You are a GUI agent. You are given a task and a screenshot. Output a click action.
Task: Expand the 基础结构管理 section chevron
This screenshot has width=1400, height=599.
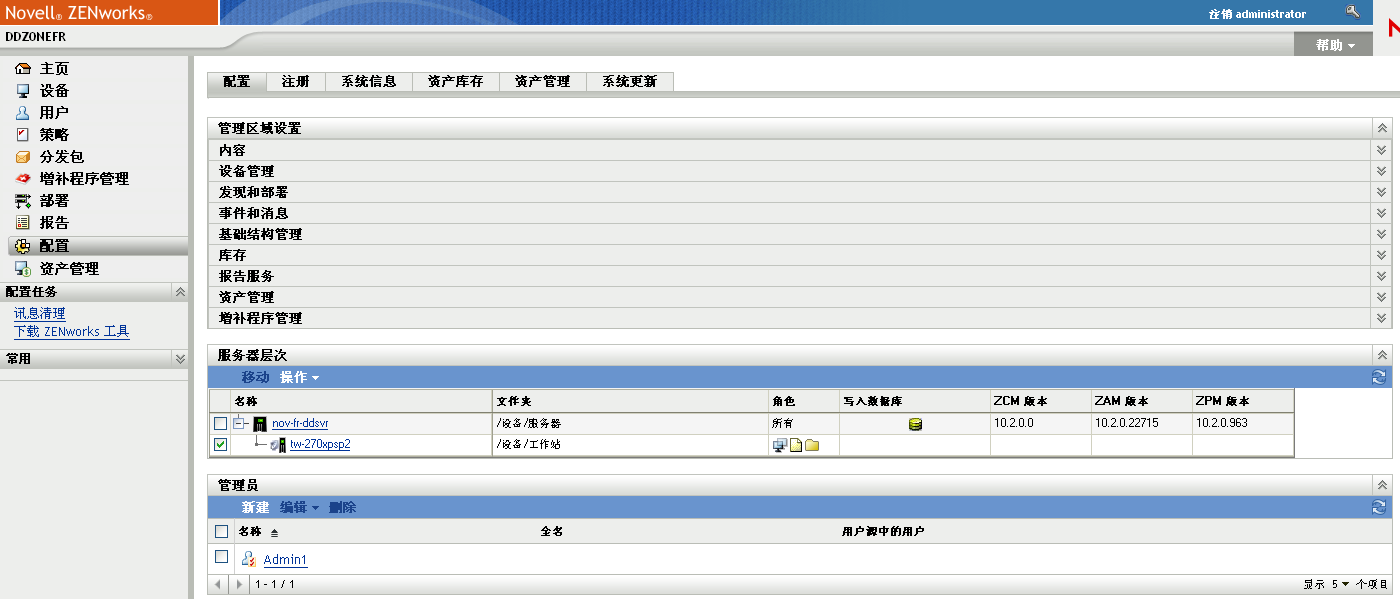tap(1382, 234)
